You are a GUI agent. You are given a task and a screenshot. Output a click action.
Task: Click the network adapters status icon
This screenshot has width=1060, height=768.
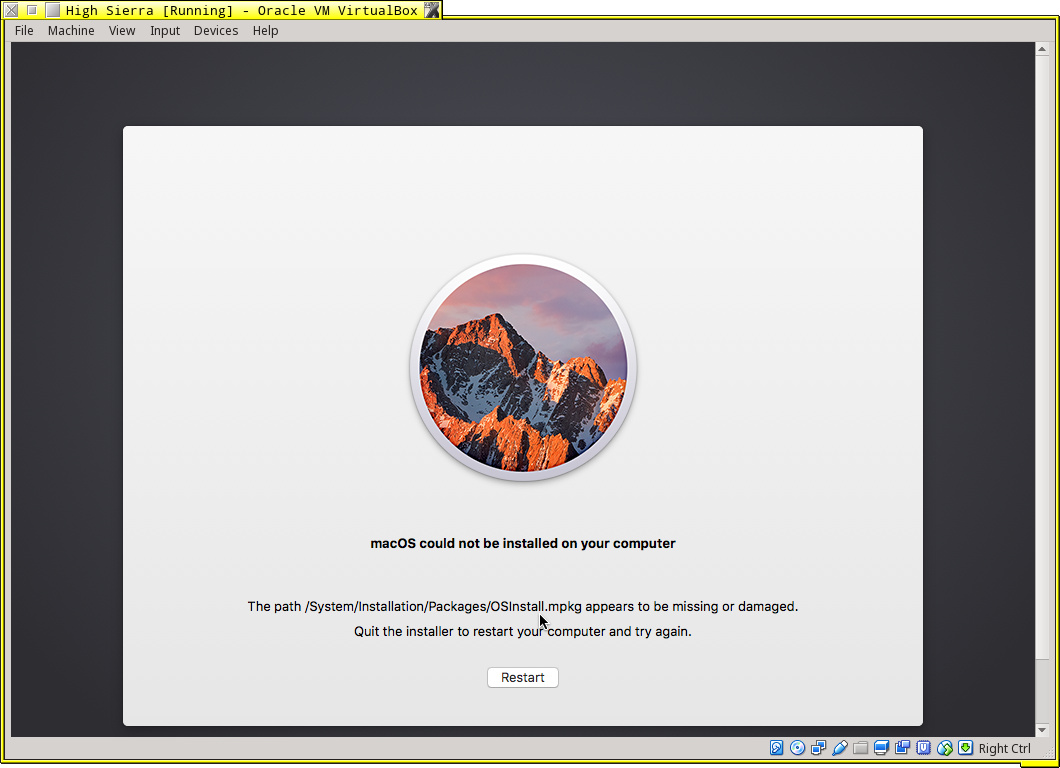point(818,748)
